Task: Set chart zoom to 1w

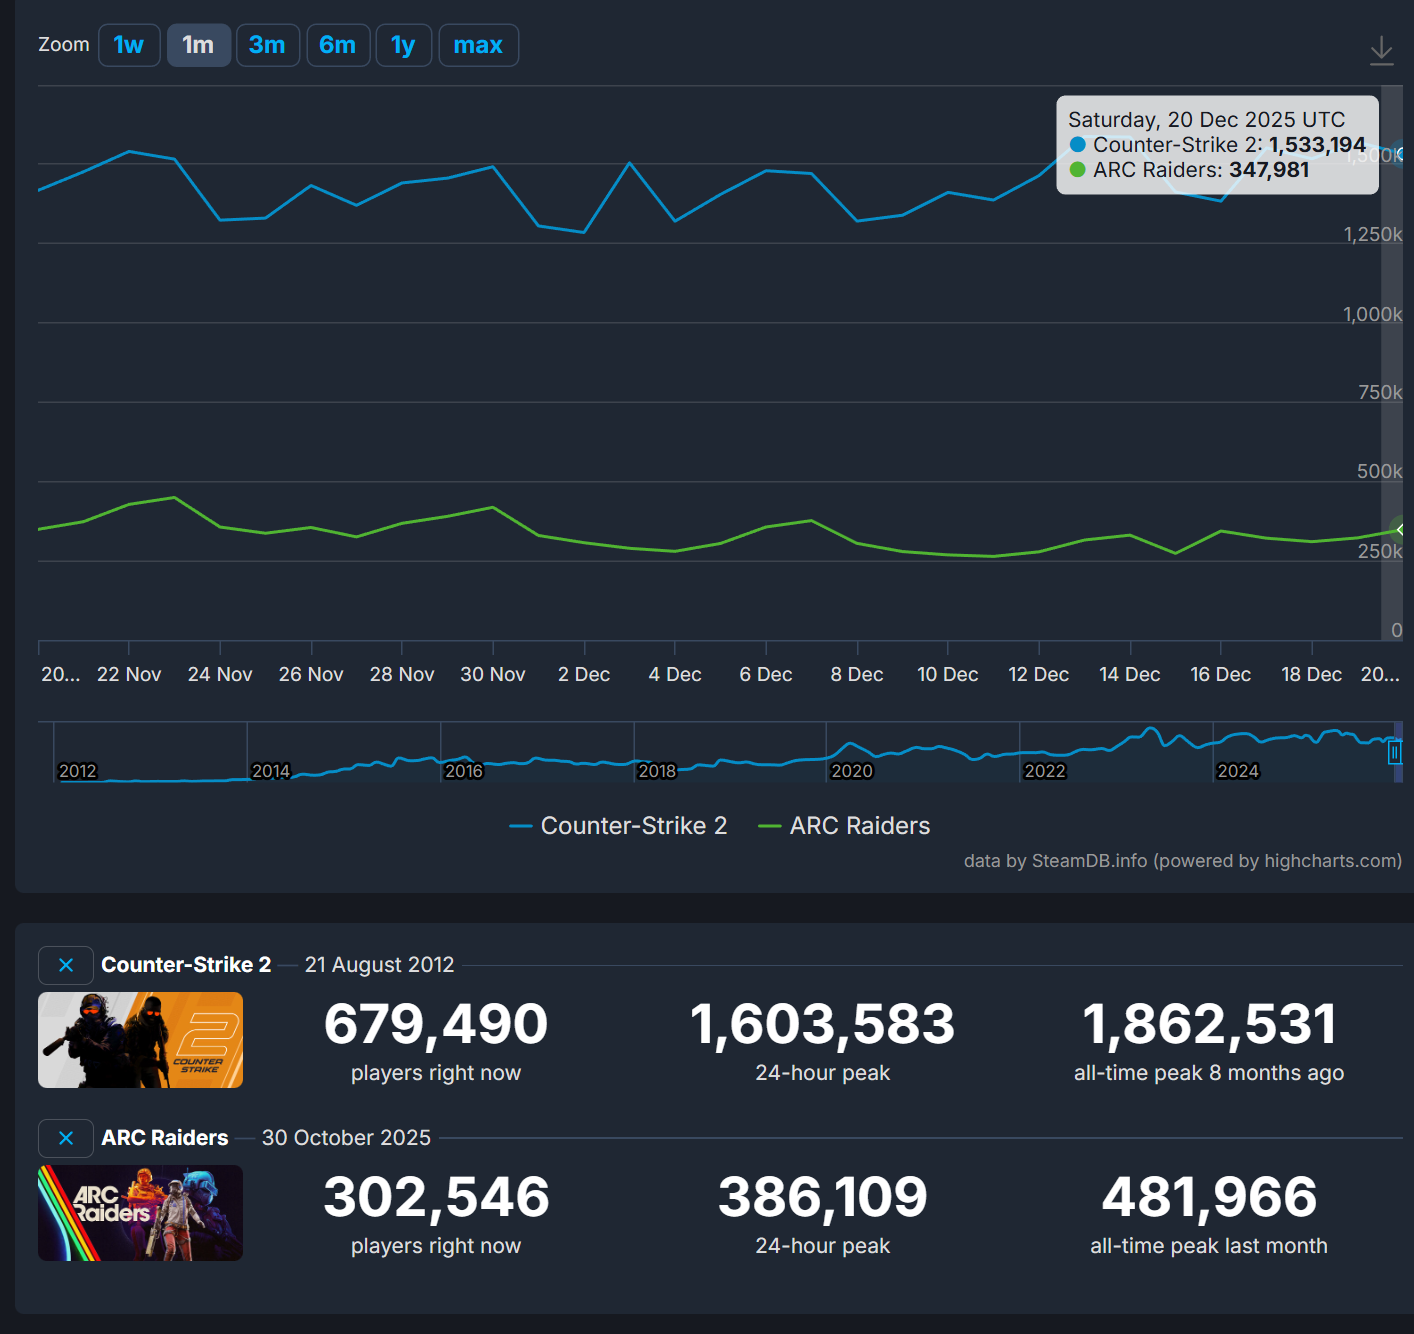Action: [x=129, y=45]
